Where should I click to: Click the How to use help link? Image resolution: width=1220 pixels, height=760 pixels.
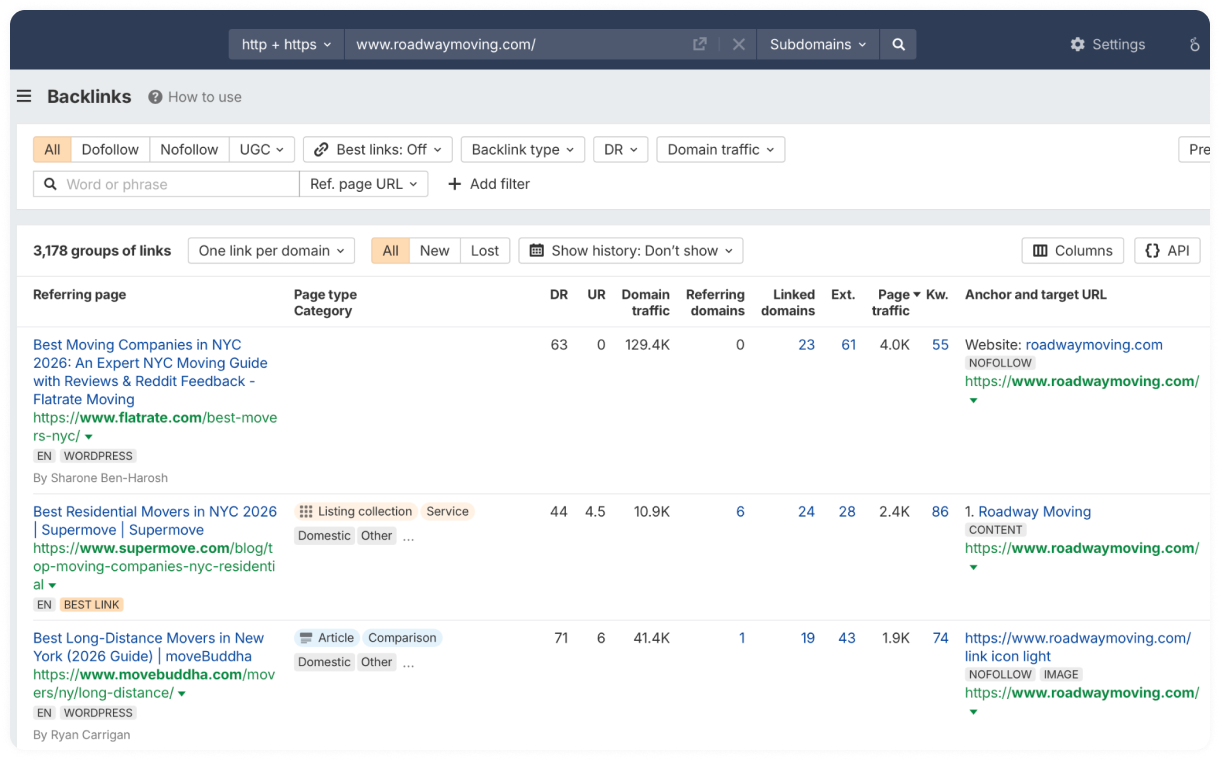tap(195, 97)
